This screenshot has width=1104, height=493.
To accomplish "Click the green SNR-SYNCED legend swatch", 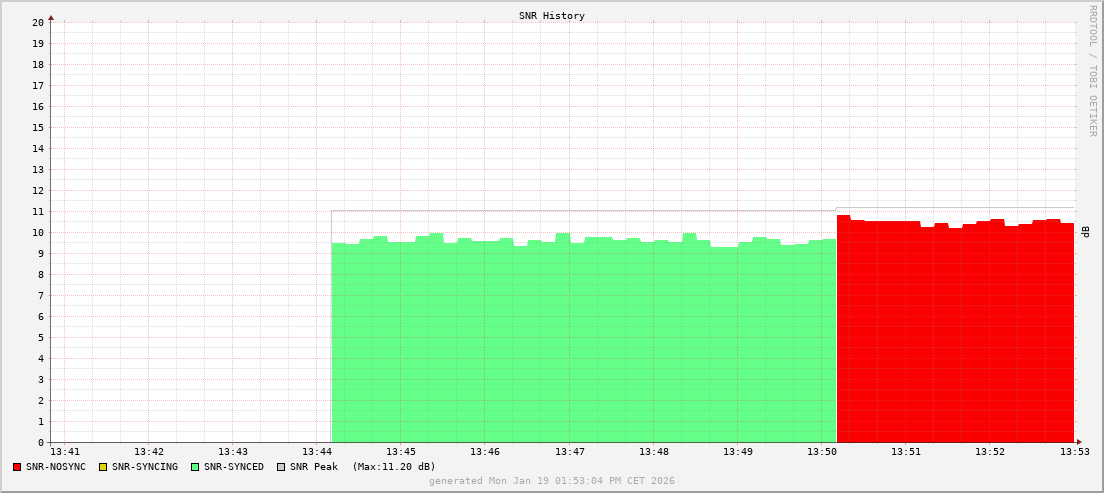I will coord(195,467).
